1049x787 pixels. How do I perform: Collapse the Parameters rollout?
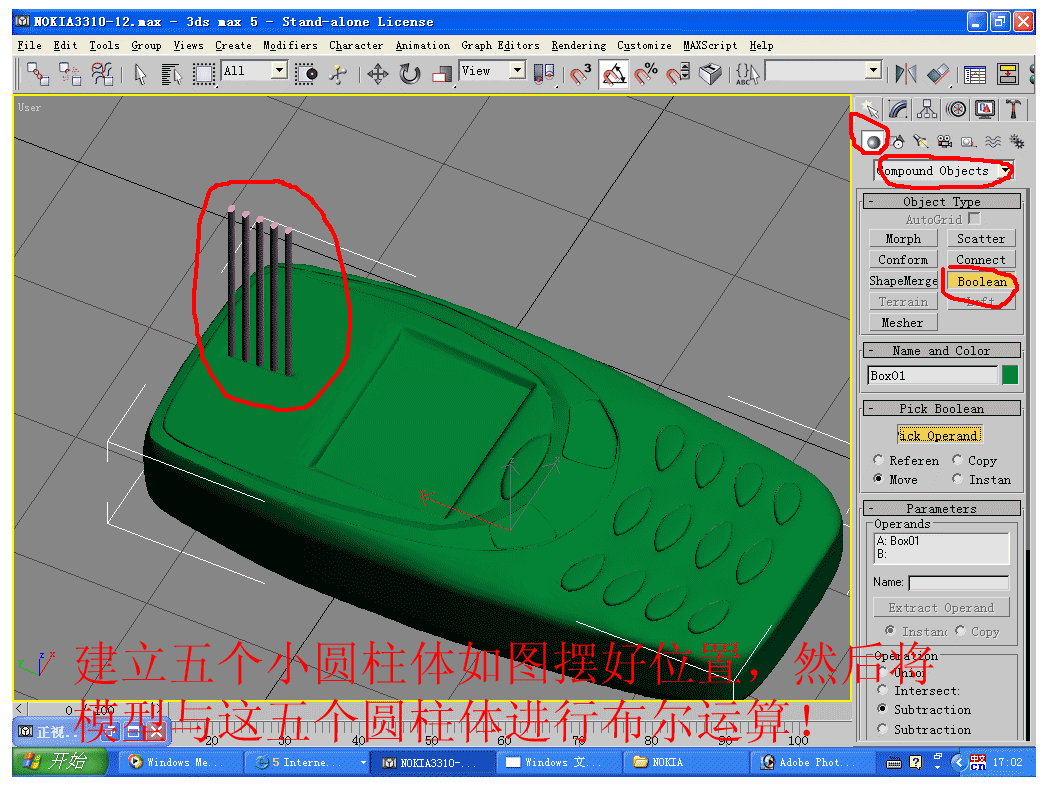tap(941, 508)
